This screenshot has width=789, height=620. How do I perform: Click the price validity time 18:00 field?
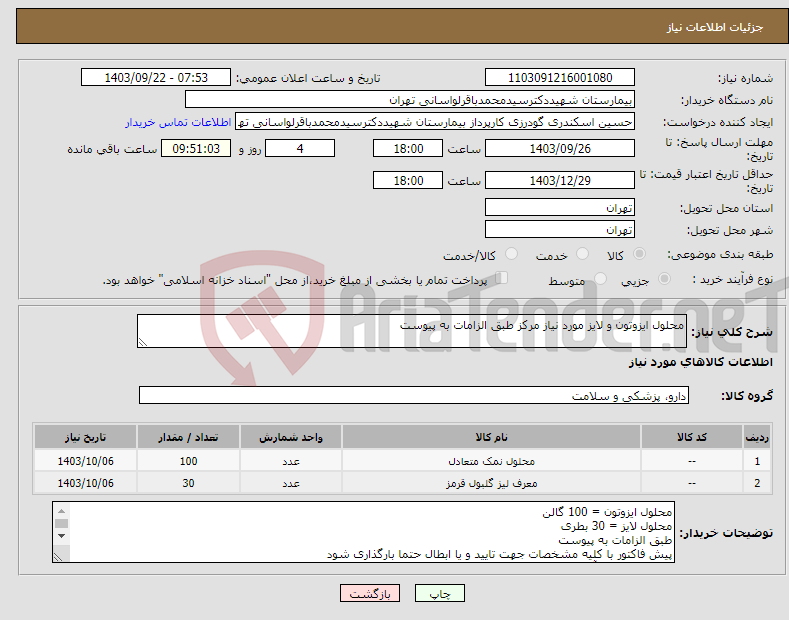tap(408, 180)
